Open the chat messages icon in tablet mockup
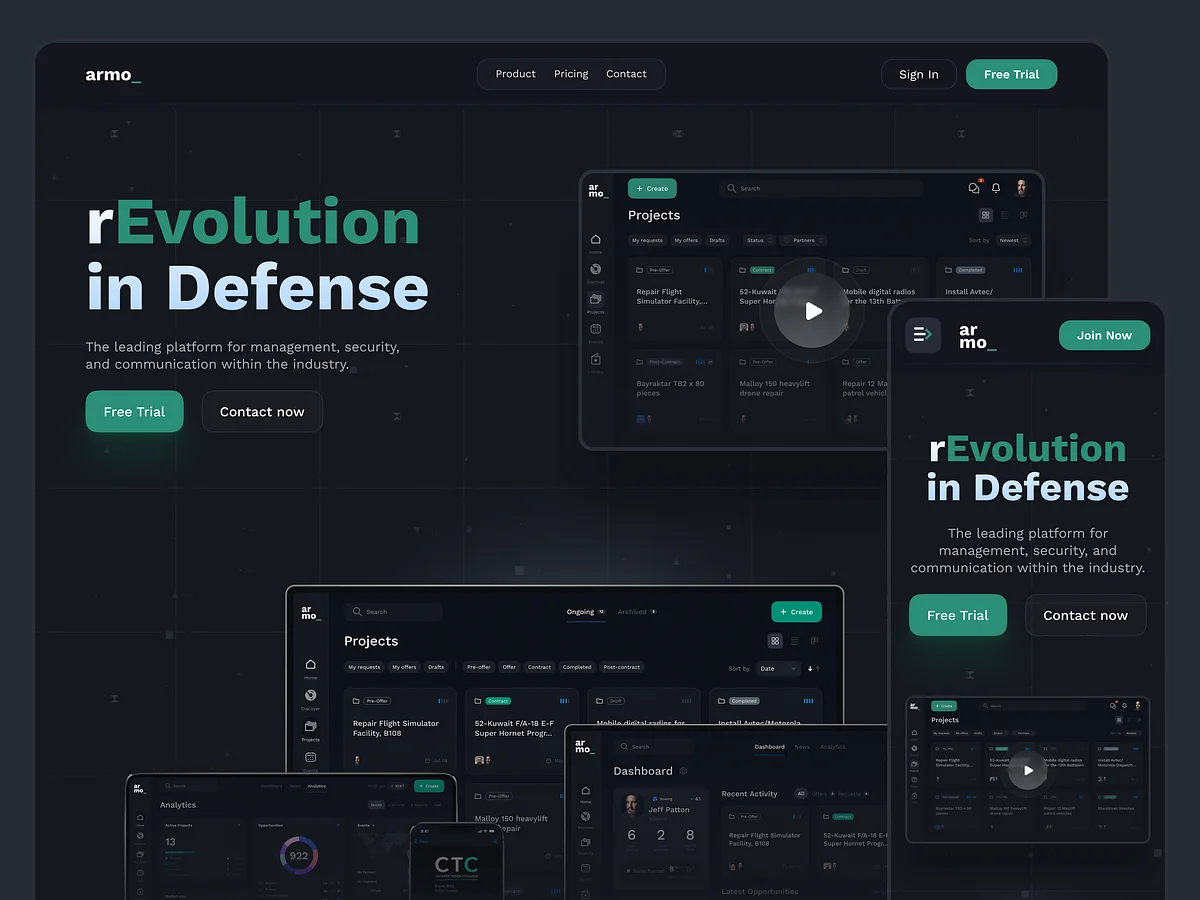 tap(974, 188)
